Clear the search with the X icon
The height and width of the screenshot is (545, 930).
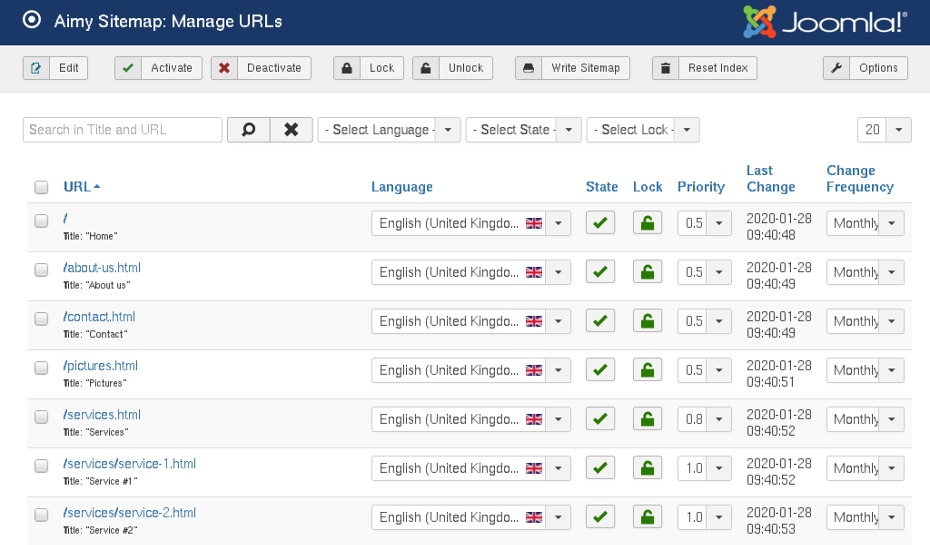[291, 130]
